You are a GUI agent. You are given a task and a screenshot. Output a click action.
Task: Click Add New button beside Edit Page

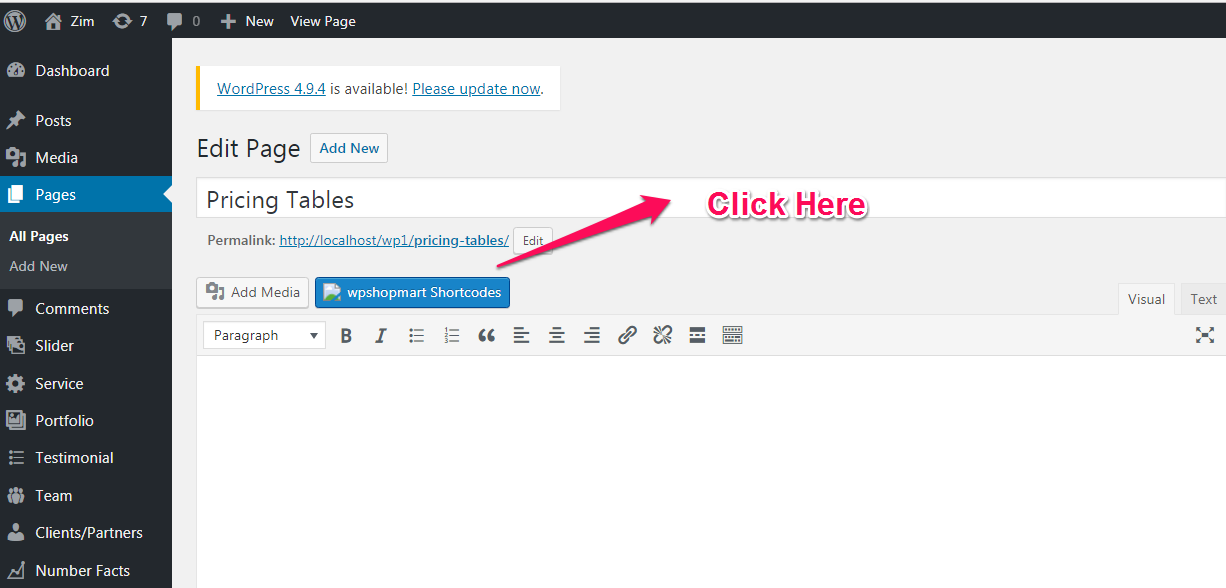point(349,148)
